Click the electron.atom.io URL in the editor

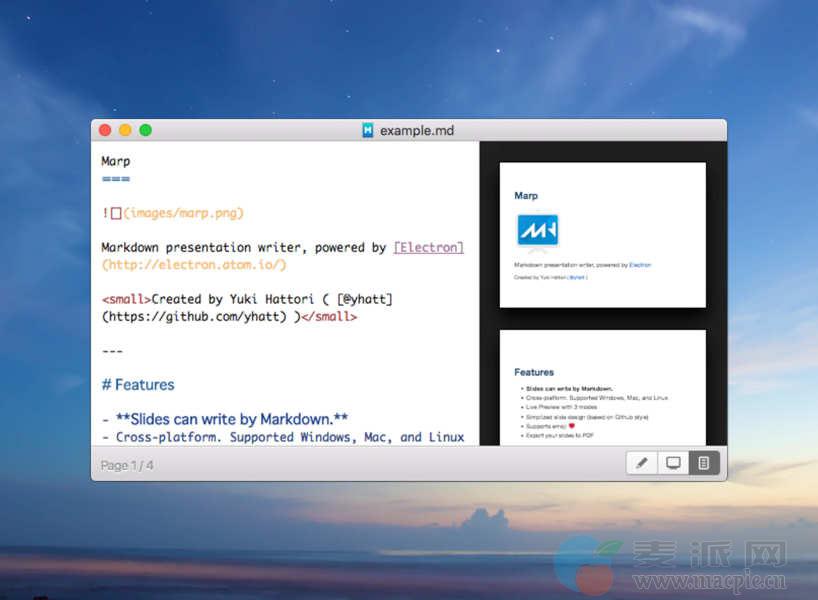[194, 265]
